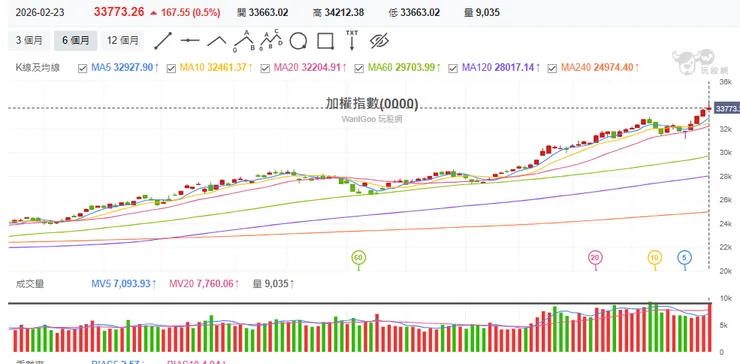
Task: Click the 加權指數(0000) chart title
Action: [372, 103]
